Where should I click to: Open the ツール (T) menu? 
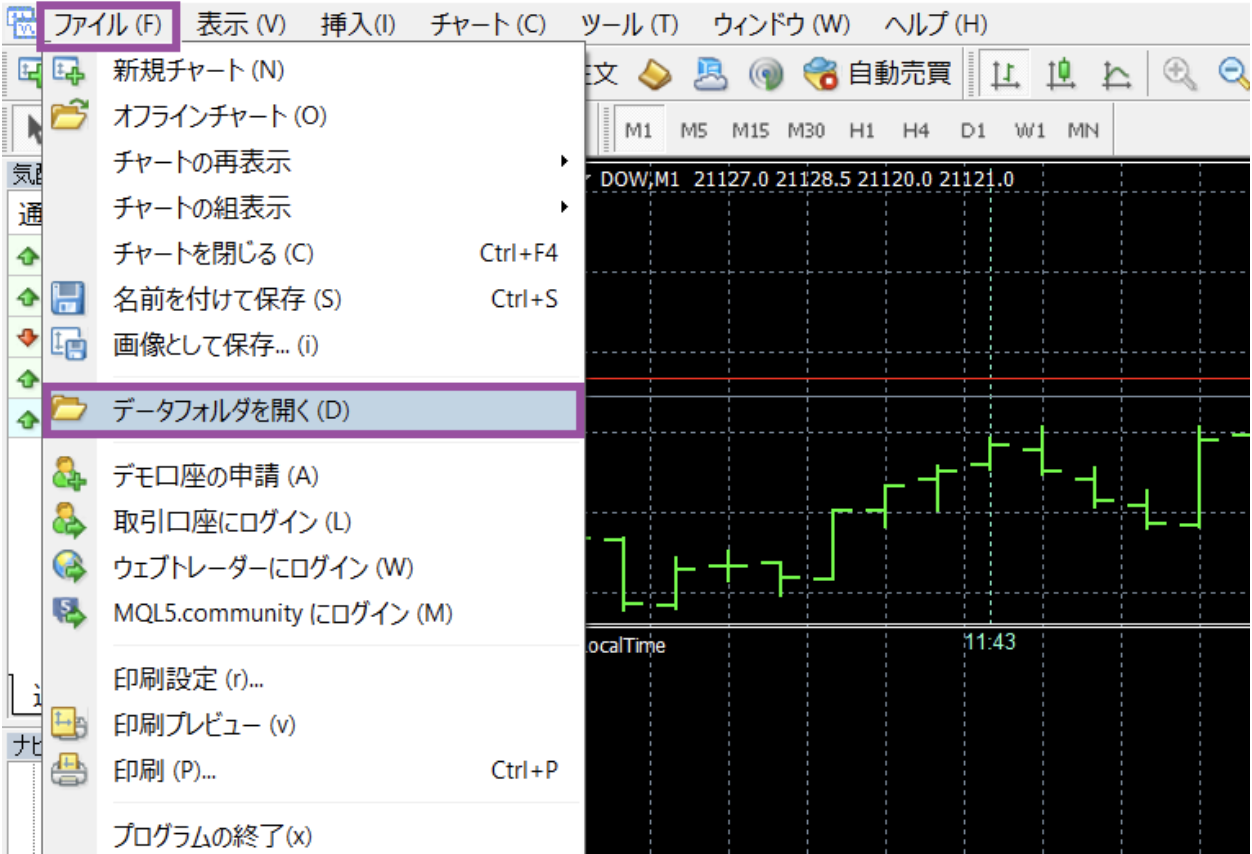[629, 25]
